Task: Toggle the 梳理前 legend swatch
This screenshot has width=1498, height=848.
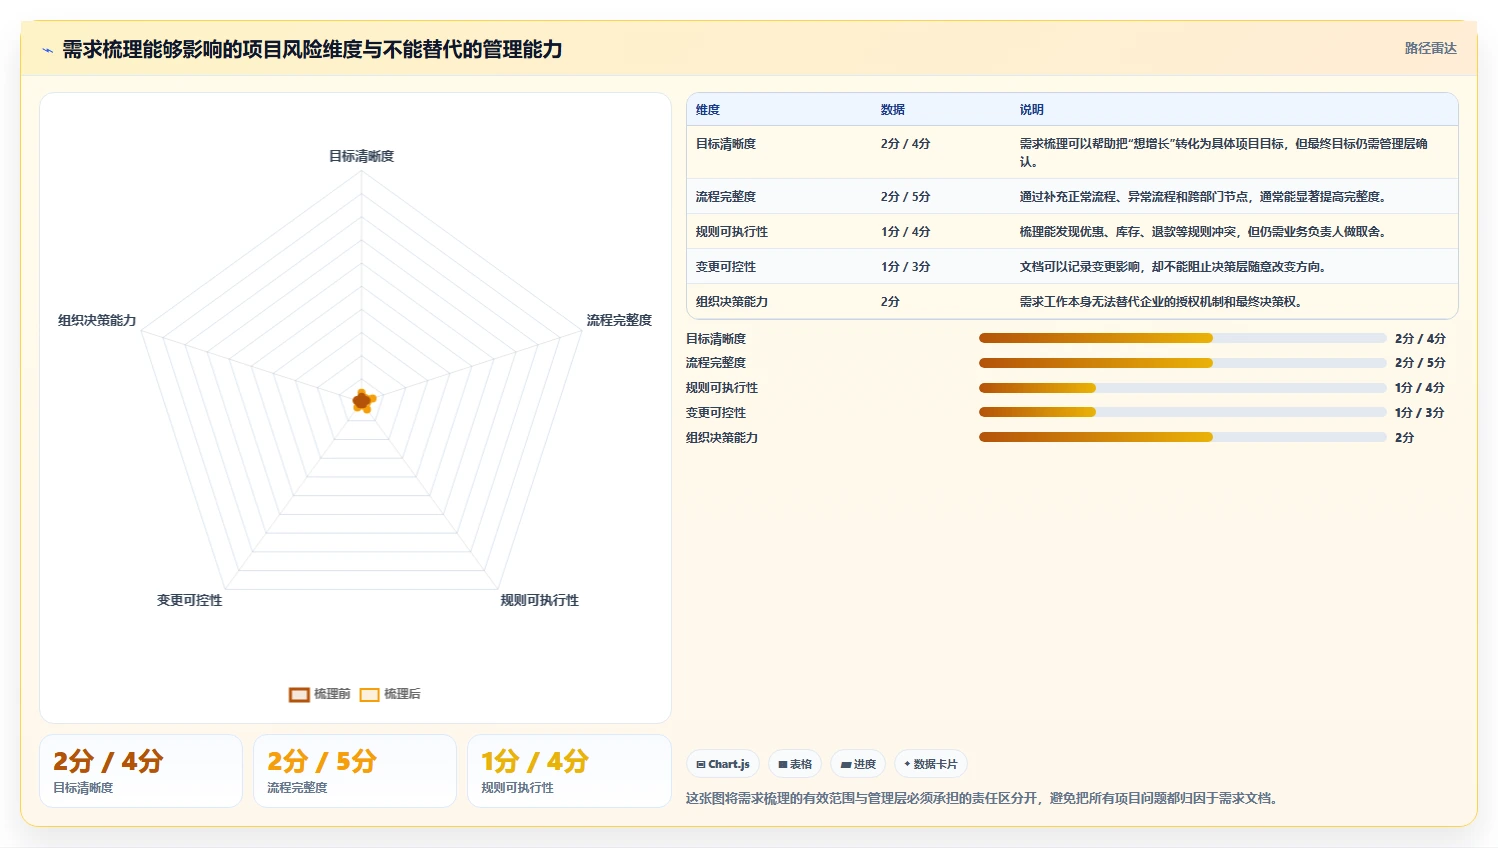Action: [x=299, y=694]
